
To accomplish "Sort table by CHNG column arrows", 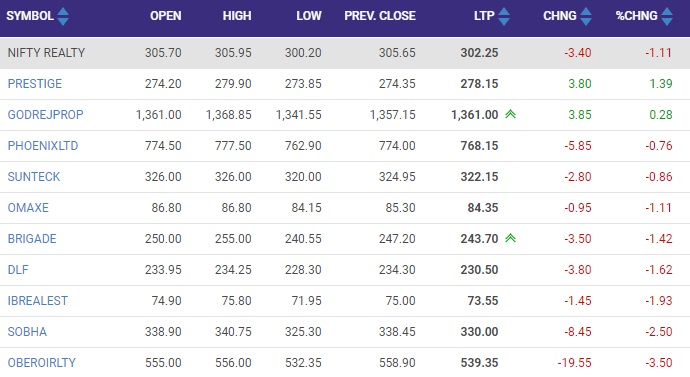I will tap(586, 16).
